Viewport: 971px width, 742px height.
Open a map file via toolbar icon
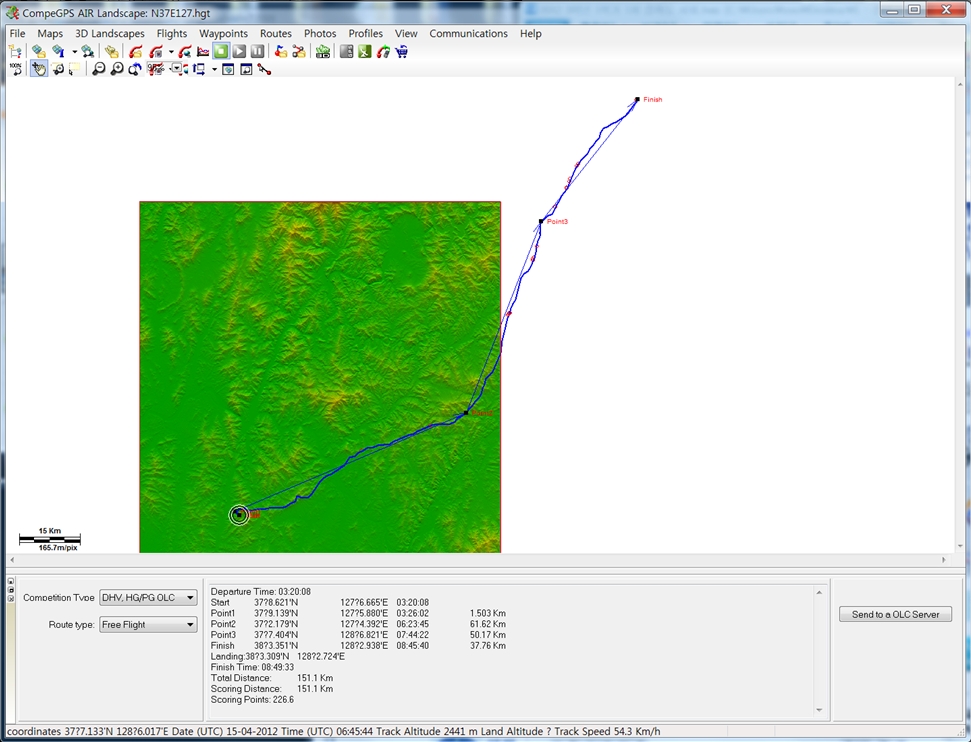39,51
